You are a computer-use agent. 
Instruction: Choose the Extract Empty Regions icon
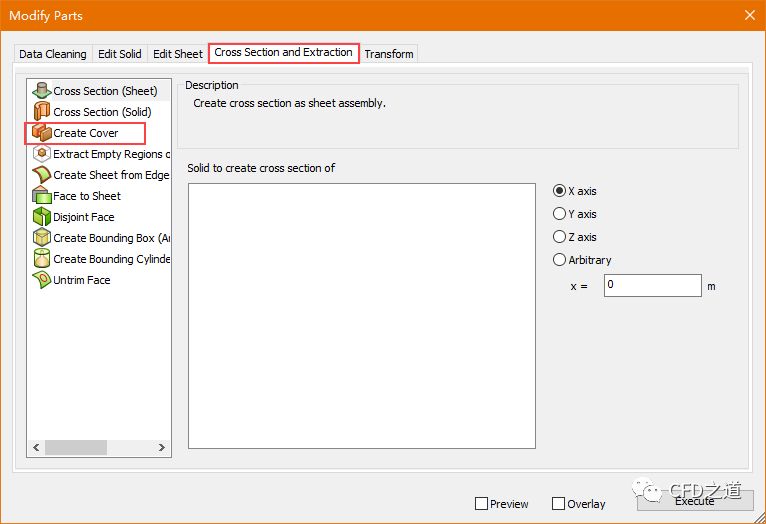pyautogui.click(x=41, y=154)
